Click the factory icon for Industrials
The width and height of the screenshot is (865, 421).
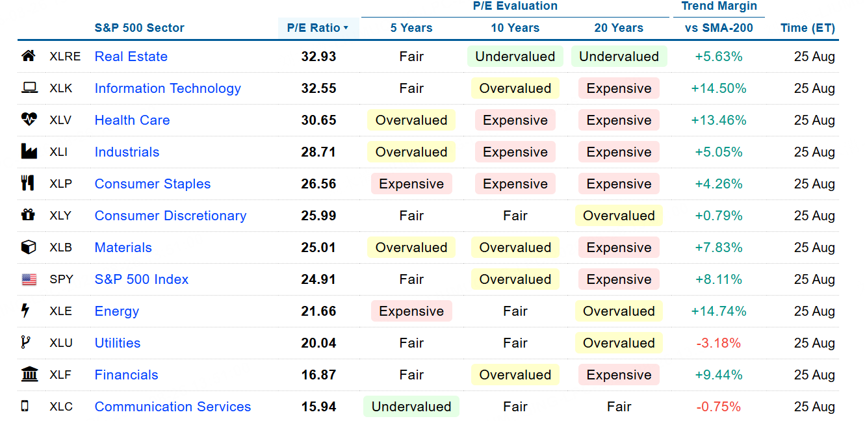coord(29,152)
